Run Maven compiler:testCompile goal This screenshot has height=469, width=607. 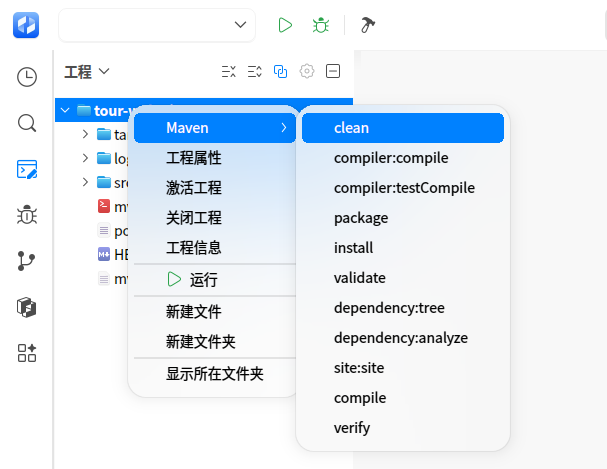pyautogui.click(x=403, y=188)
